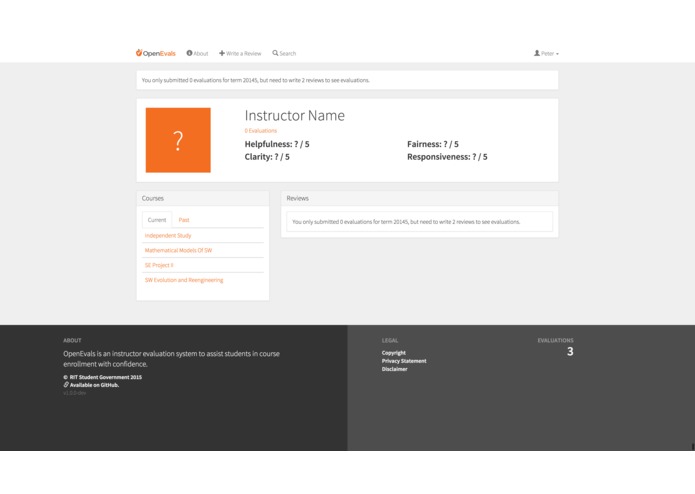Viewport: 695px width, 494px height.
Task: Click the top alert about term 20145
Action: [x=347, y=80]
